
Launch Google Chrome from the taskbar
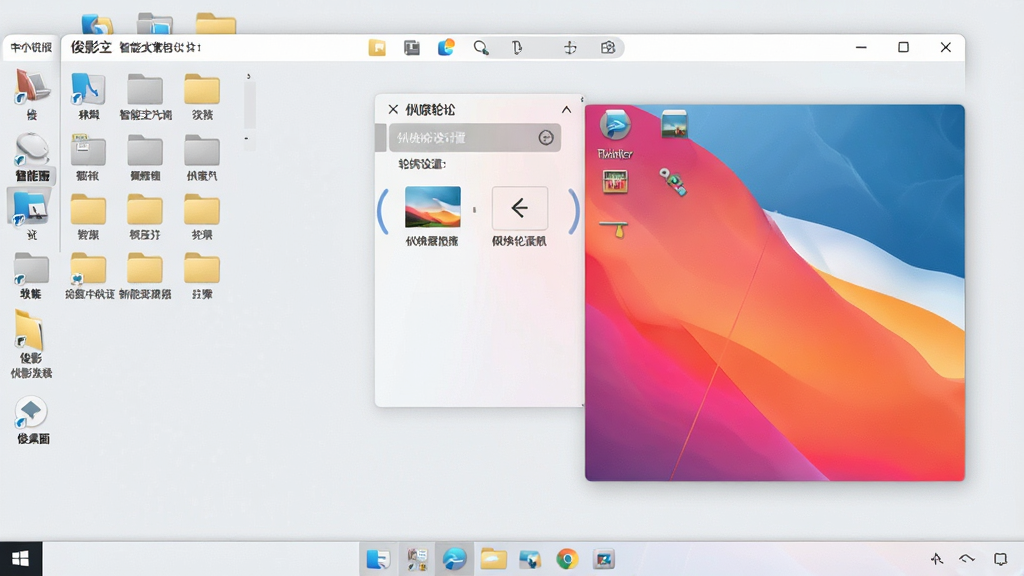pos(567,559)
